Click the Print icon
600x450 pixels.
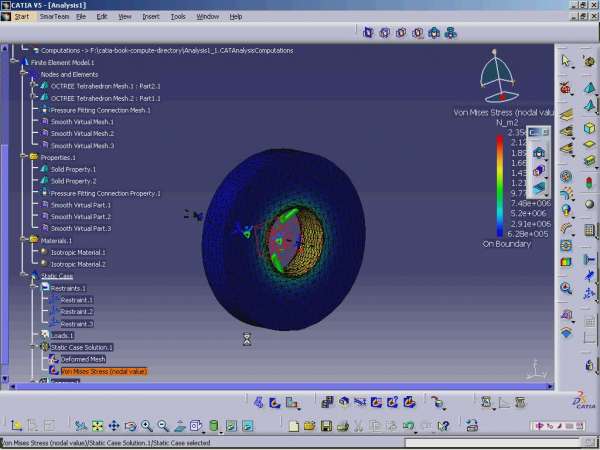342,426
